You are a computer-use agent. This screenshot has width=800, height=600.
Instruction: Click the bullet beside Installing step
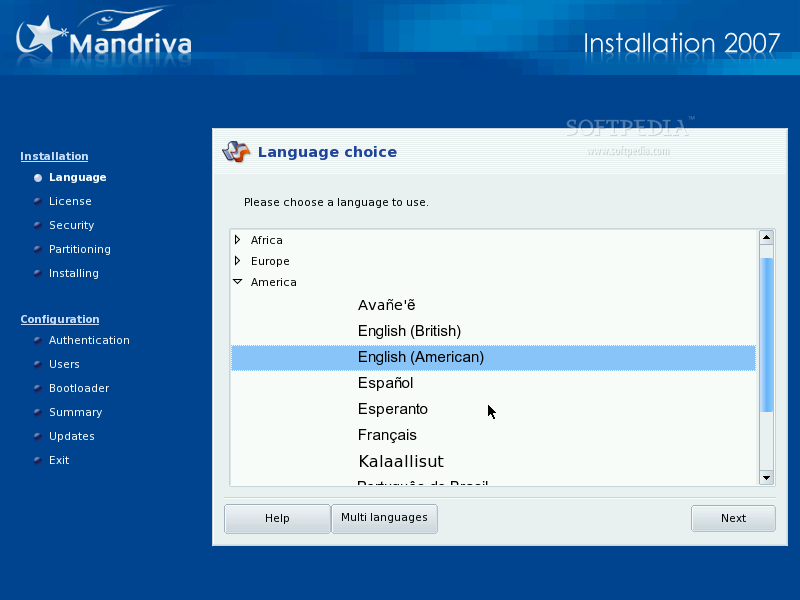(x=38, y=273)
